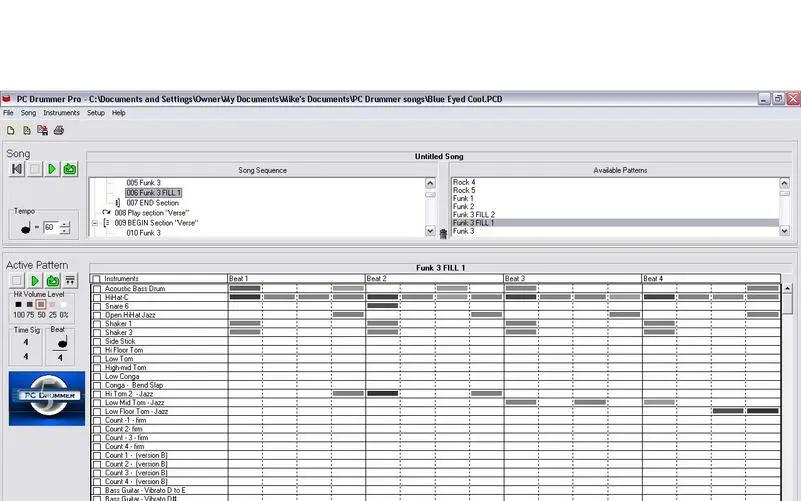This screenshot has width=801, height=501.
Task: Click the 008 Play section loop icon
Action: pyautogui.click(x=106, y=213)
